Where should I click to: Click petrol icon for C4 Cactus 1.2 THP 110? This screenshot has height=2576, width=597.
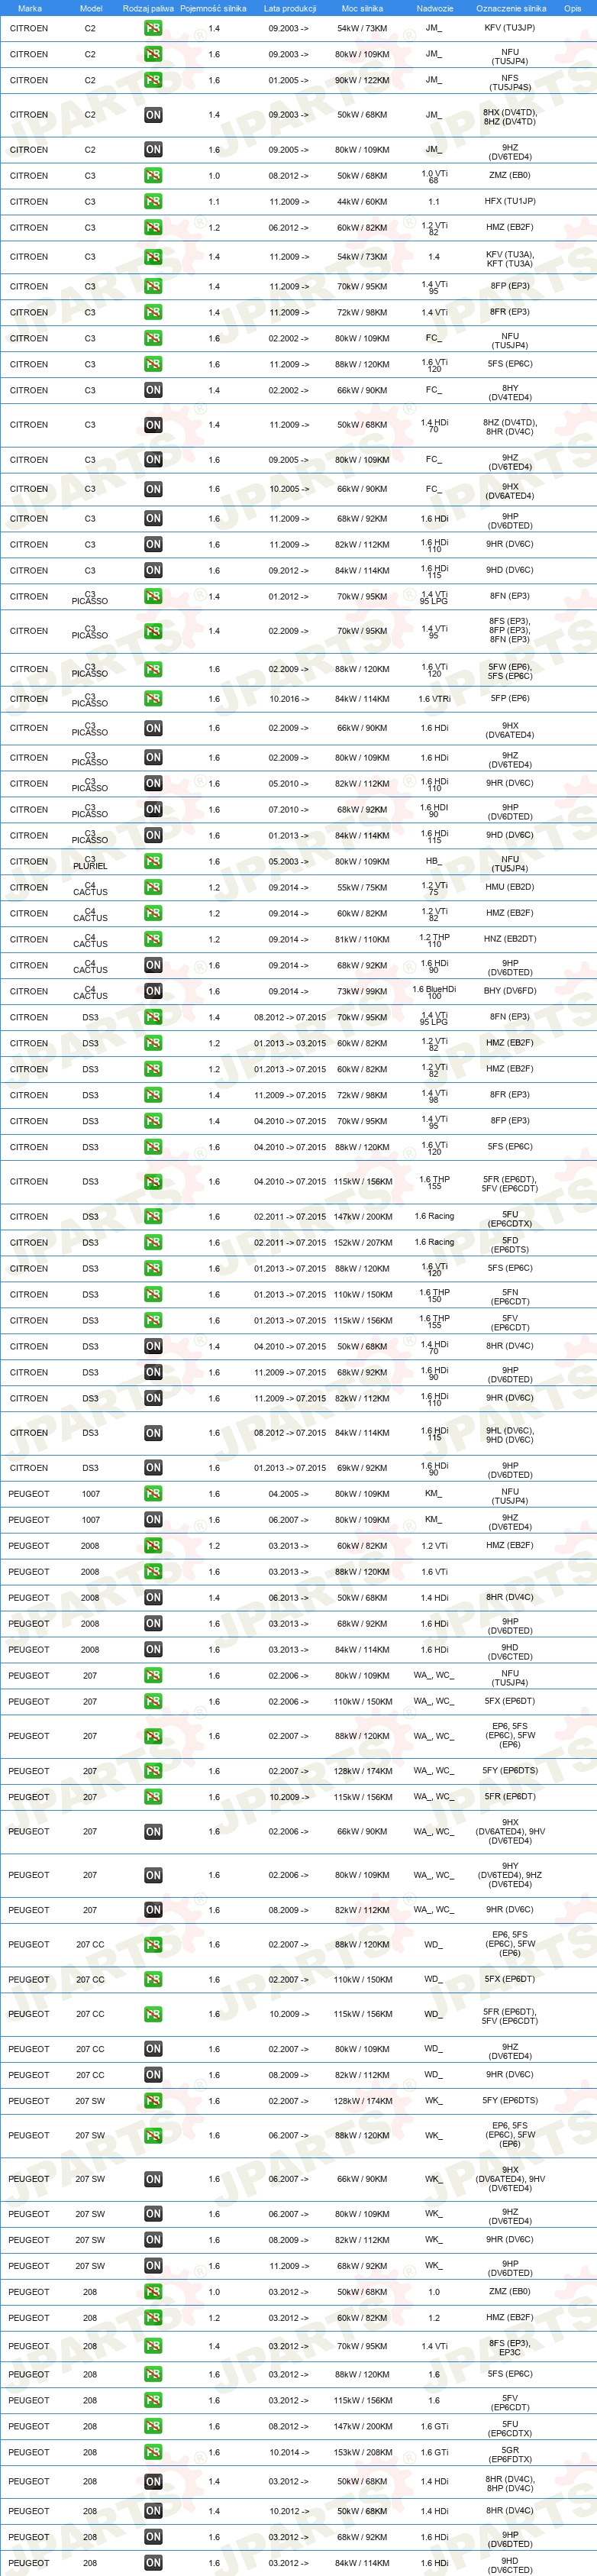pos(153,940)
